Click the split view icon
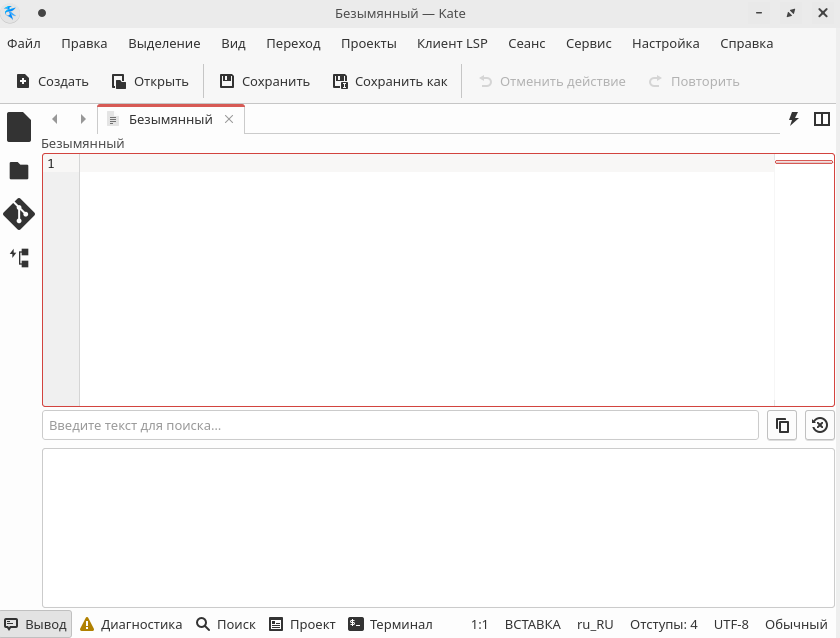840x638 pixels. pyautogui.click(x=822, y=119)
